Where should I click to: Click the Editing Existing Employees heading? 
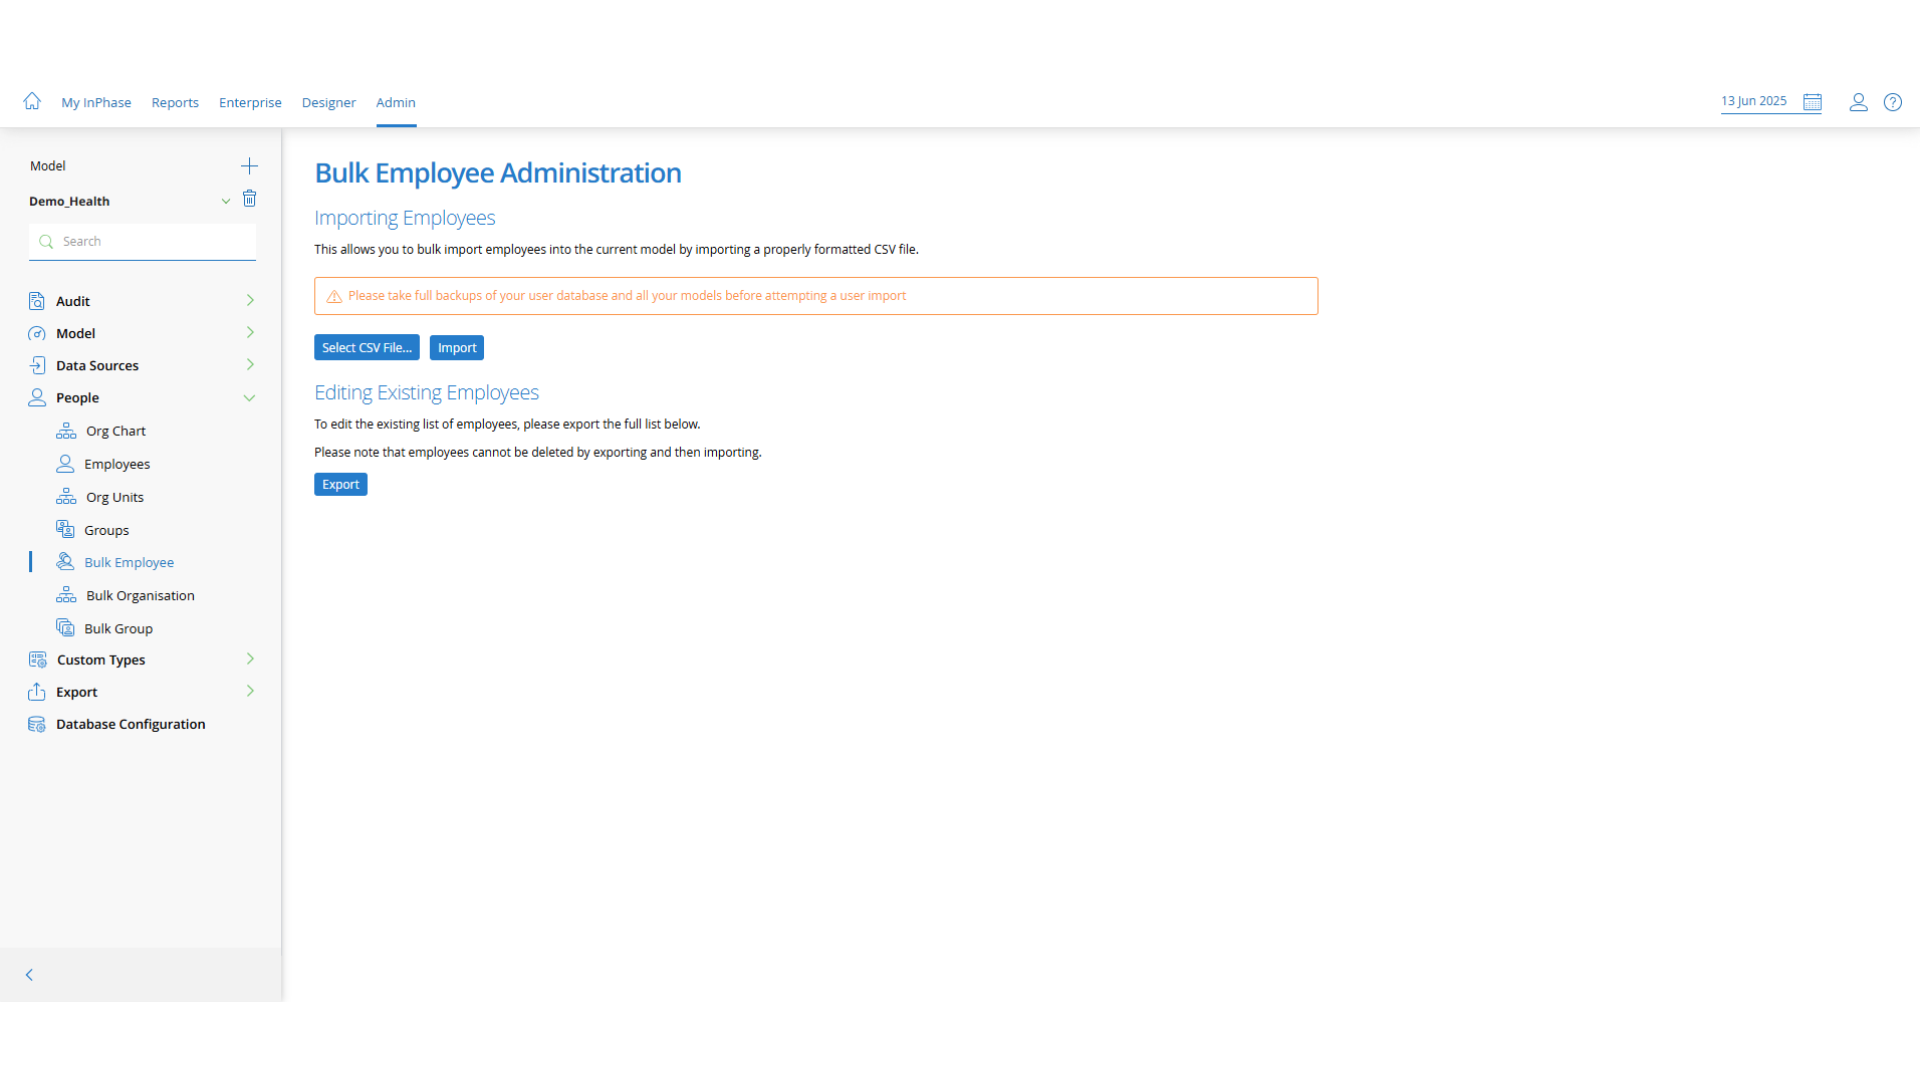tap(427, 393)
